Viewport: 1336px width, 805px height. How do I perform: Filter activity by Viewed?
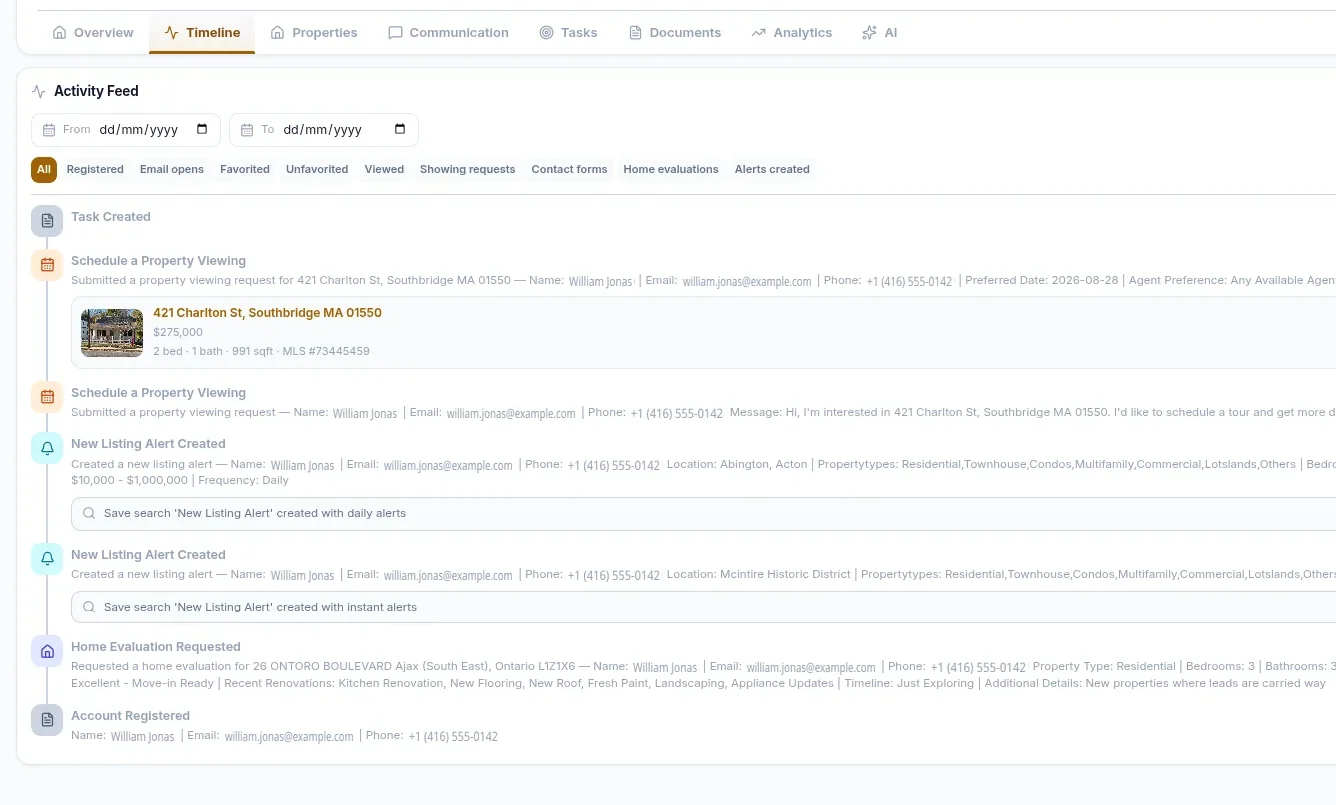tap(384, 170)
